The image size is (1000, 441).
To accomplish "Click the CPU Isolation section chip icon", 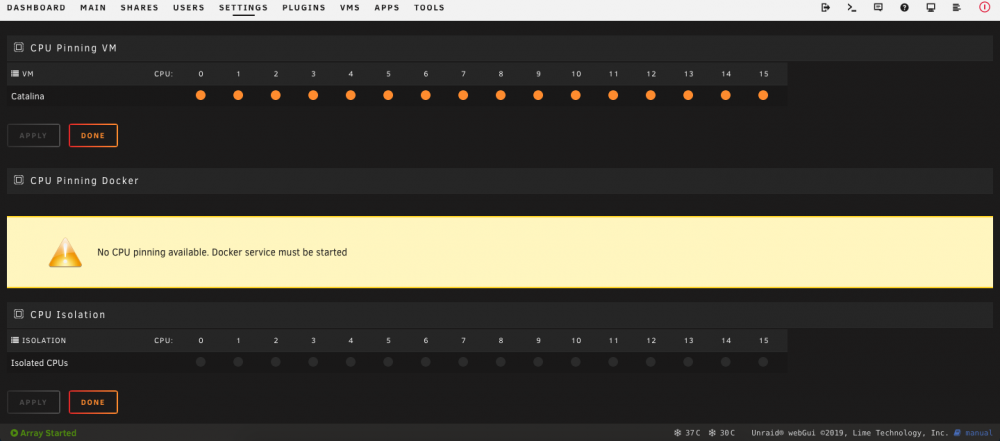I will tap(18, 314).
